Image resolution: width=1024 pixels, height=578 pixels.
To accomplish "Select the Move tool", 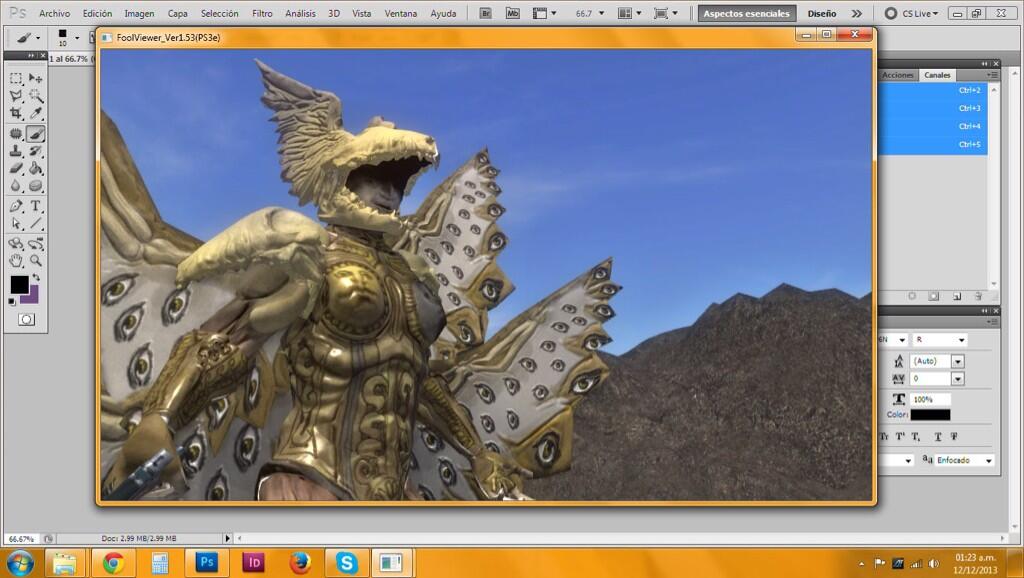I will pyautogui.click(x=35, y=78).
